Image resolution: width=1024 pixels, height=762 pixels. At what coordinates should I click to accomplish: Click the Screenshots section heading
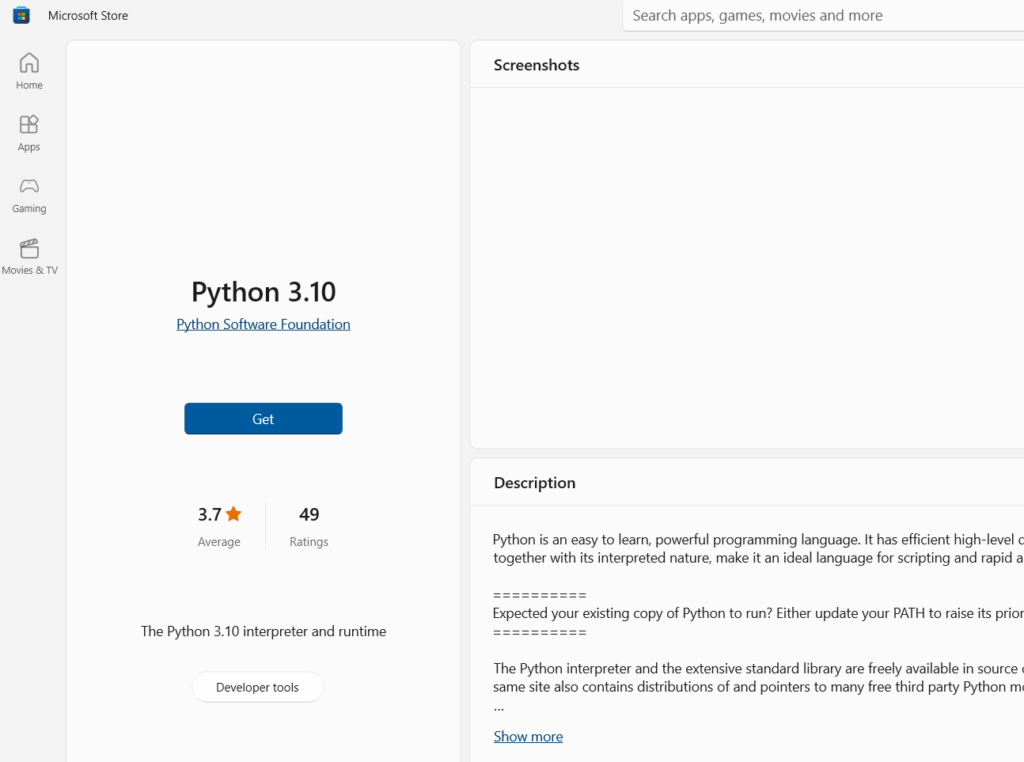[536, 65]
